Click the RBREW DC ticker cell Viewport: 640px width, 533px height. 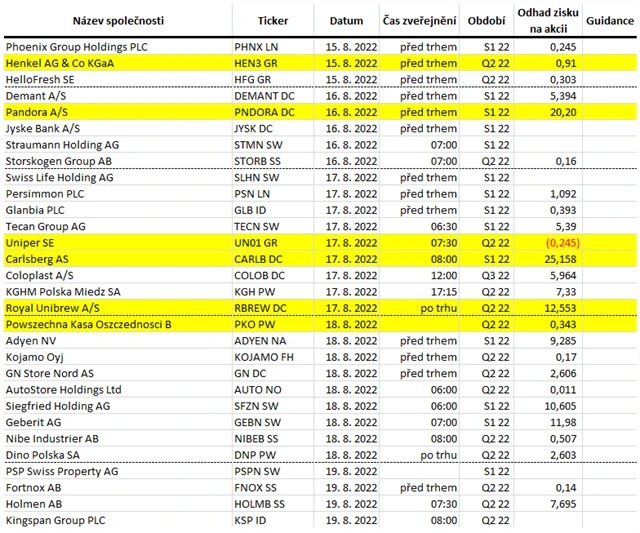tap(261, 307)
